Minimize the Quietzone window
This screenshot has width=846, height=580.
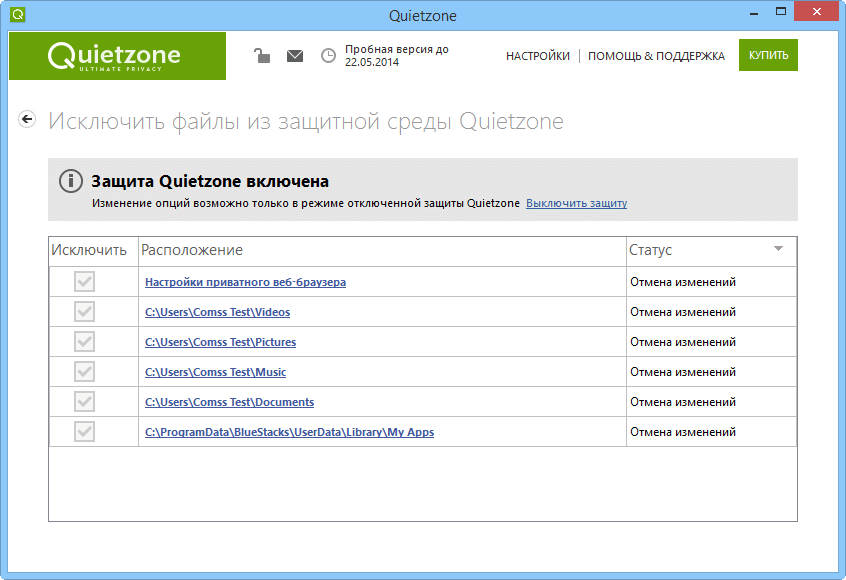pyautogui.click(x=754, y=12)
